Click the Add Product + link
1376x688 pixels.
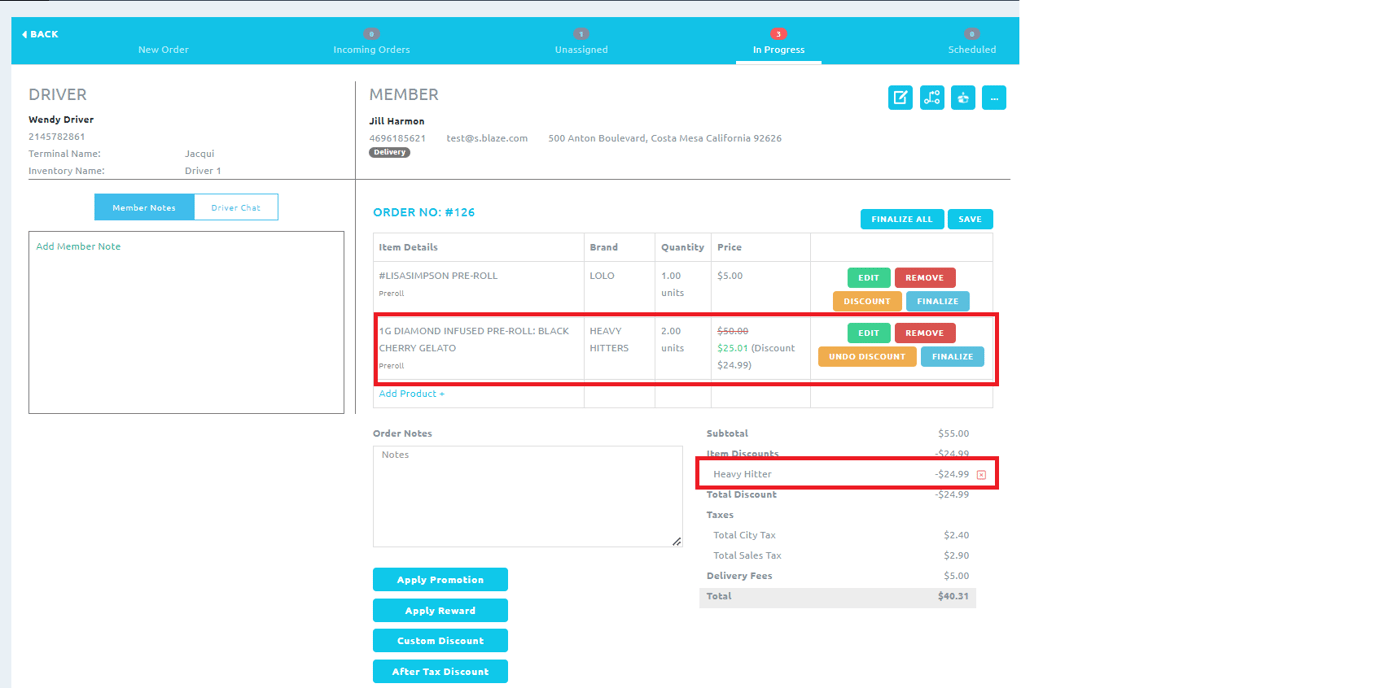(x=411, y=394)
